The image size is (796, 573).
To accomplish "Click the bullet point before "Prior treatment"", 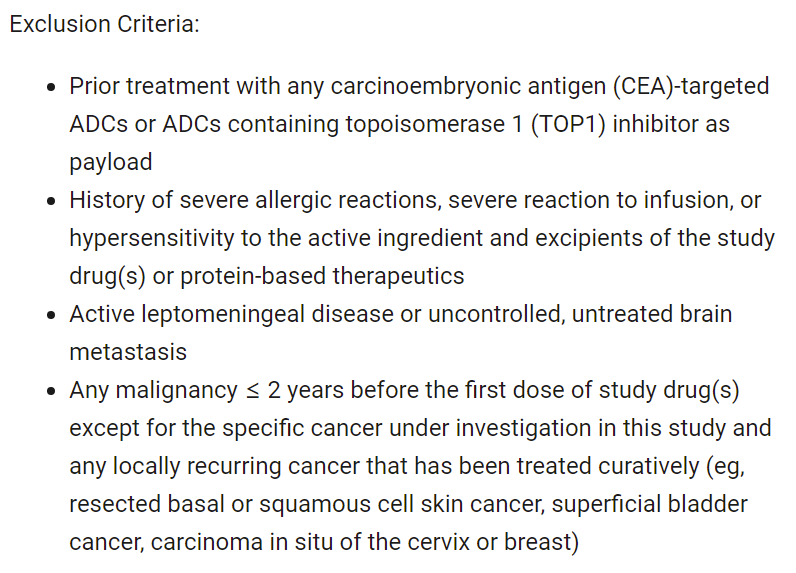I will 52,87.
